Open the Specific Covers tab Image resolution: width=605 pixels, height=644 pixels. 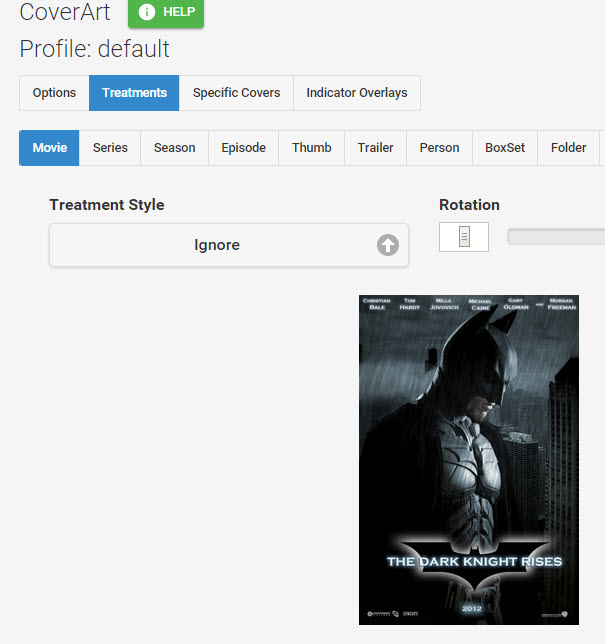(237, 93)
